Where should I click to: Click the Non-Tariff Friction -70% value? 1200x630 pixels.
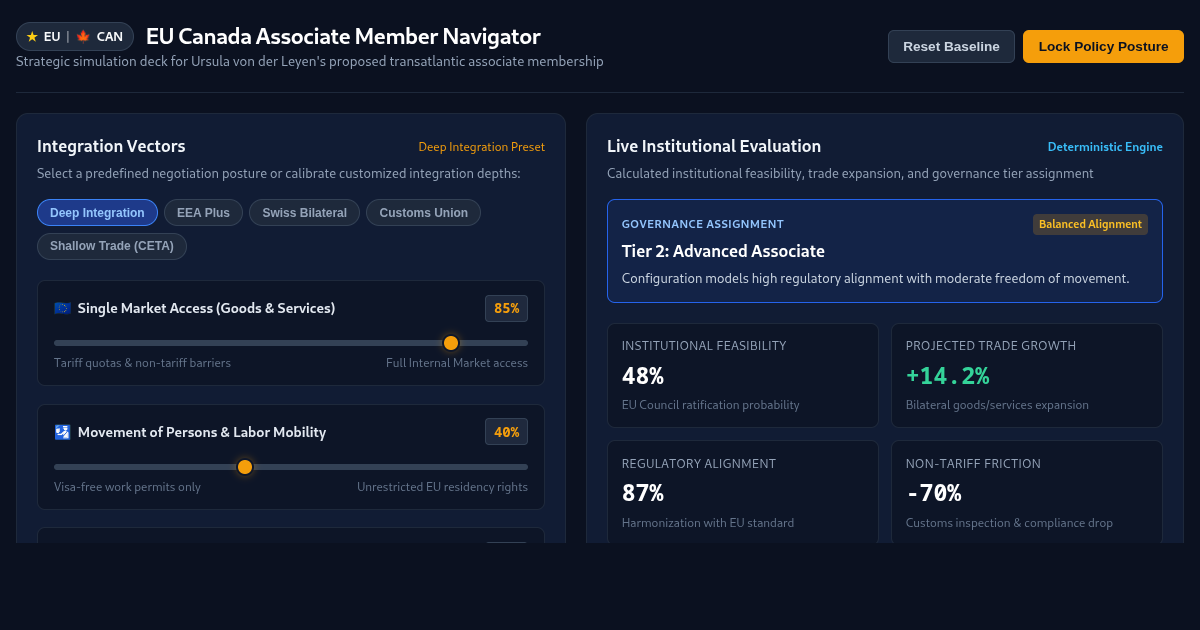click(x=933, y=493)
